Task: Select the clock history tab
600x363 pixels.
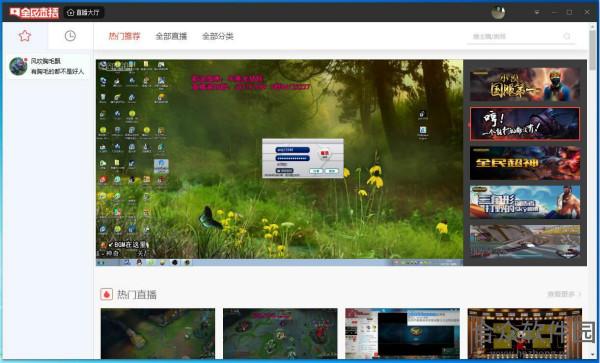Action: (x=70, y=36)
